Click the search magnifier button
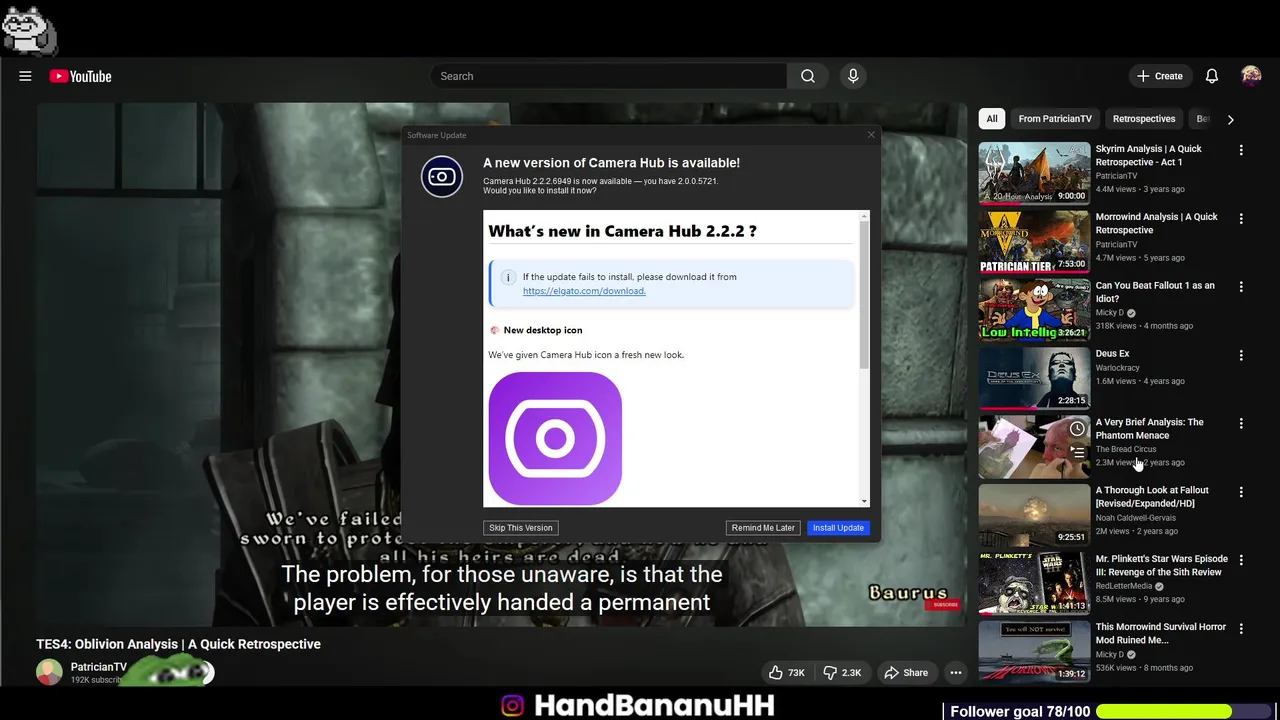 pos(808,76)
